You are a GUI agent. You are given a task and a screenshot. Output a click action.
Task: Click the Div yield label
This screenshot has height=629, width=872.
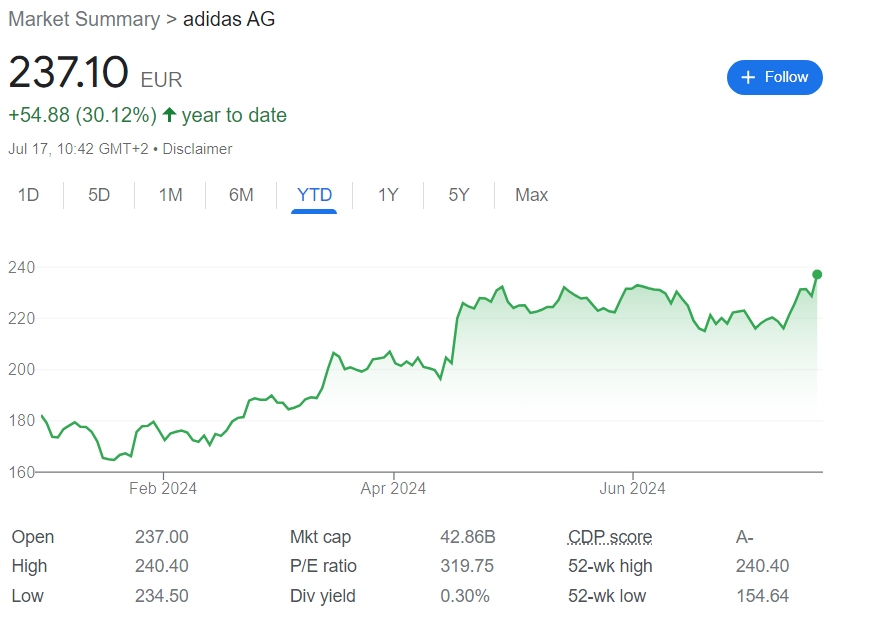pos(323,596)
